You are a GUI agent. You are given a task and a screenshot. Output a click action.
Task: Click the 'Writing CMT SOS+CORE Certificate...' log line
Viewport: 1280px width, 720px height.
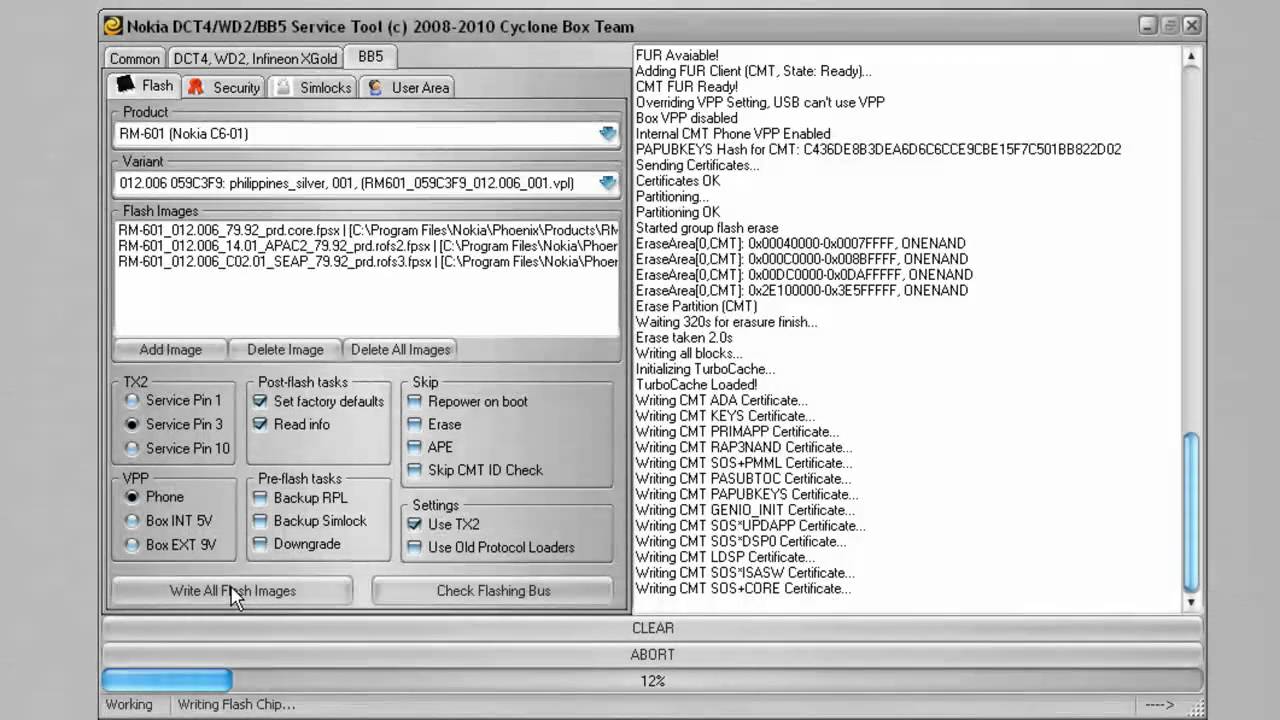(x=743, y=588)
